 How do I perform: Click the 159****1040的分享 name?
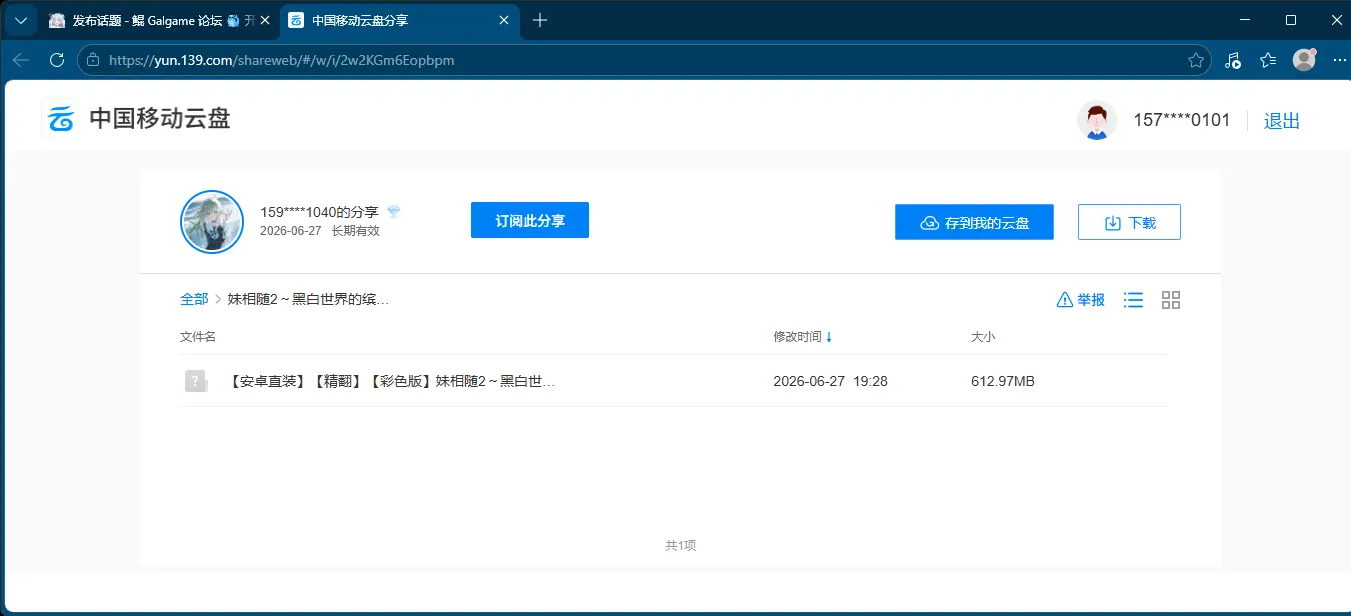tap(319, 212)
